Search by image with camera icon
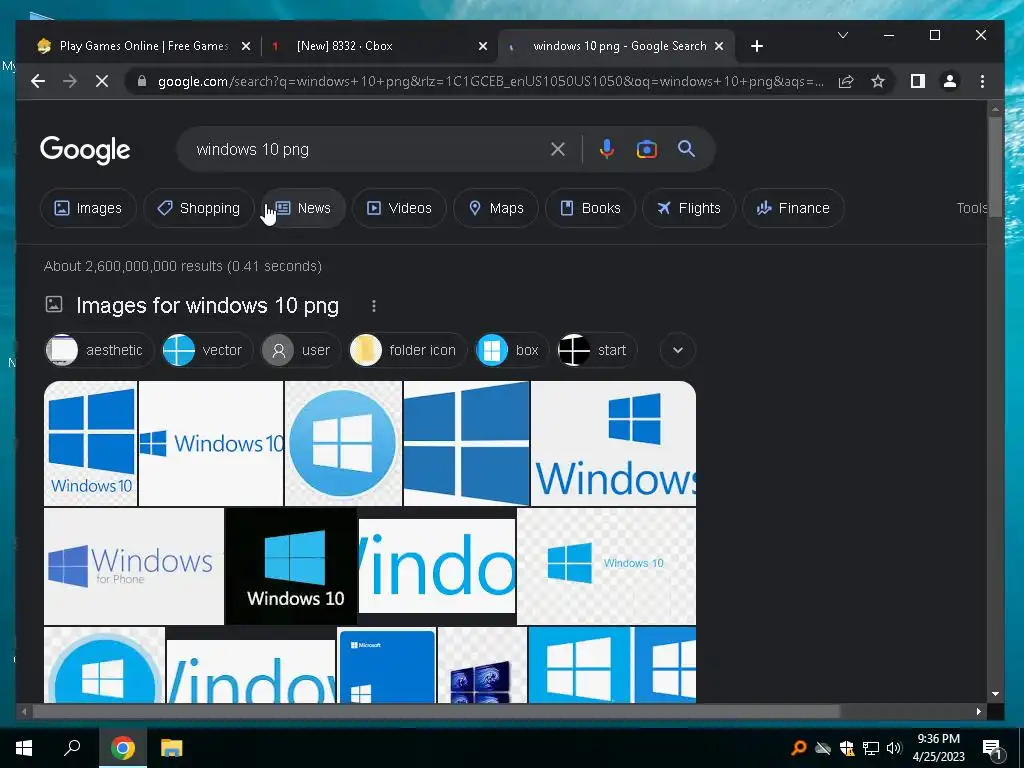1024x768 pixels. tap(647, 149)
